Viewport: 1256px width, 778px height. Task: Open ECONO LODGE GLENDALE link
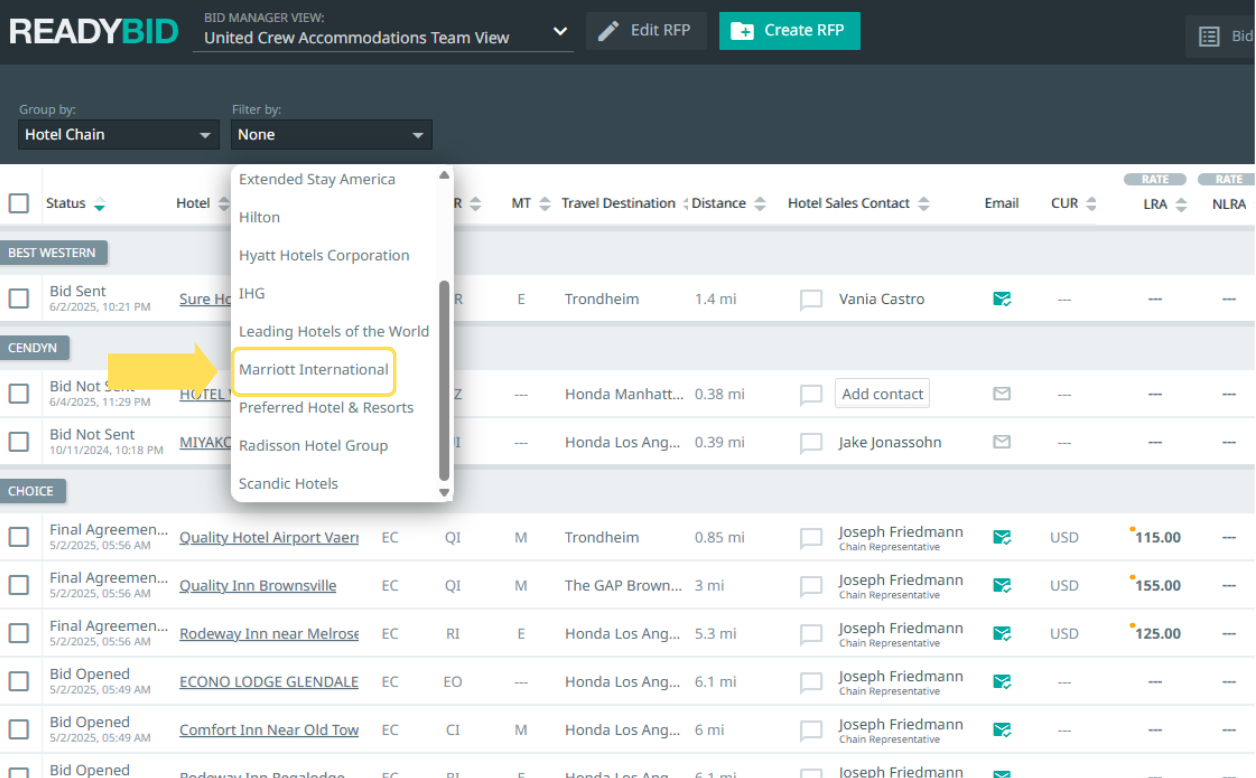click(269, 682)
